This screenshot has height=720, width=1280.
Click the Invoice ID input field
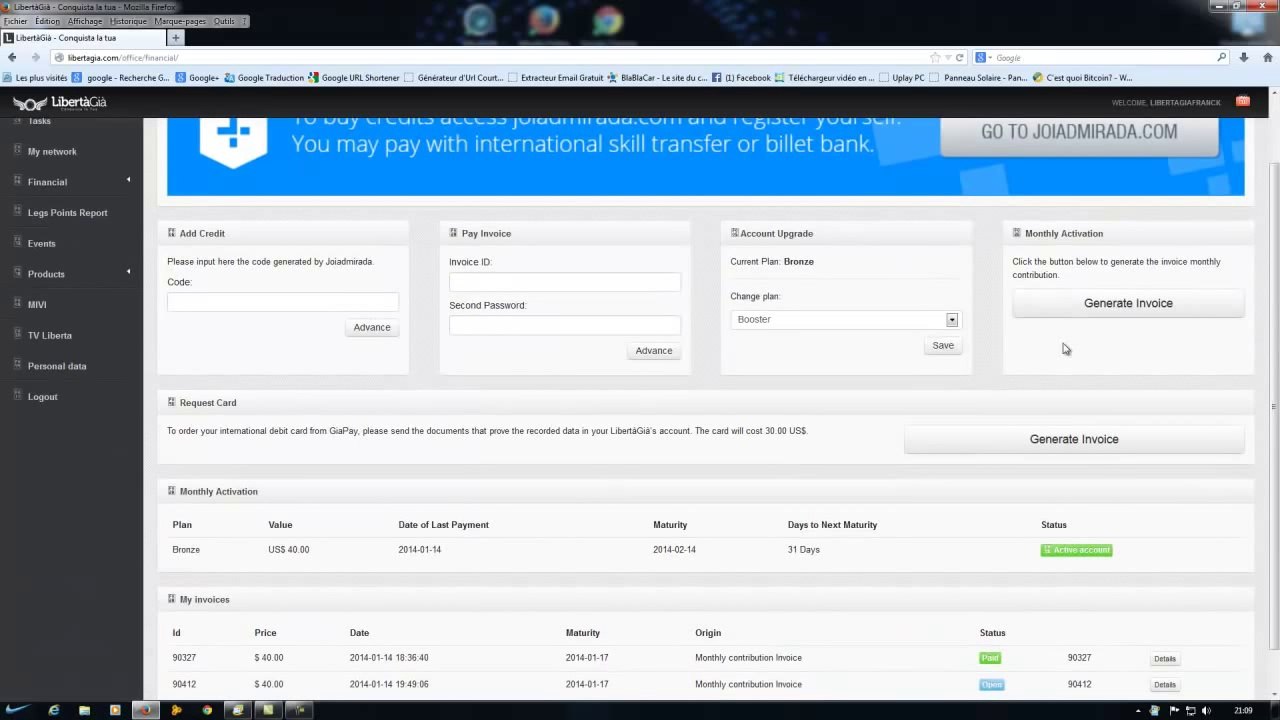[565, 282]
